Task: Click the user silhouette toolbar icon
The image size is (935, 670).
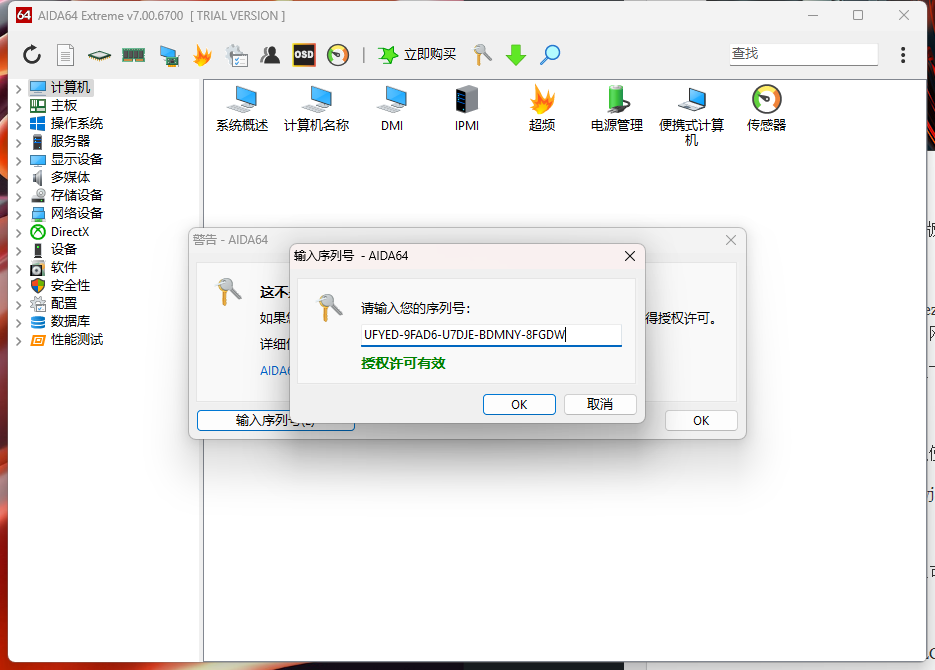Action: (270, 55)
